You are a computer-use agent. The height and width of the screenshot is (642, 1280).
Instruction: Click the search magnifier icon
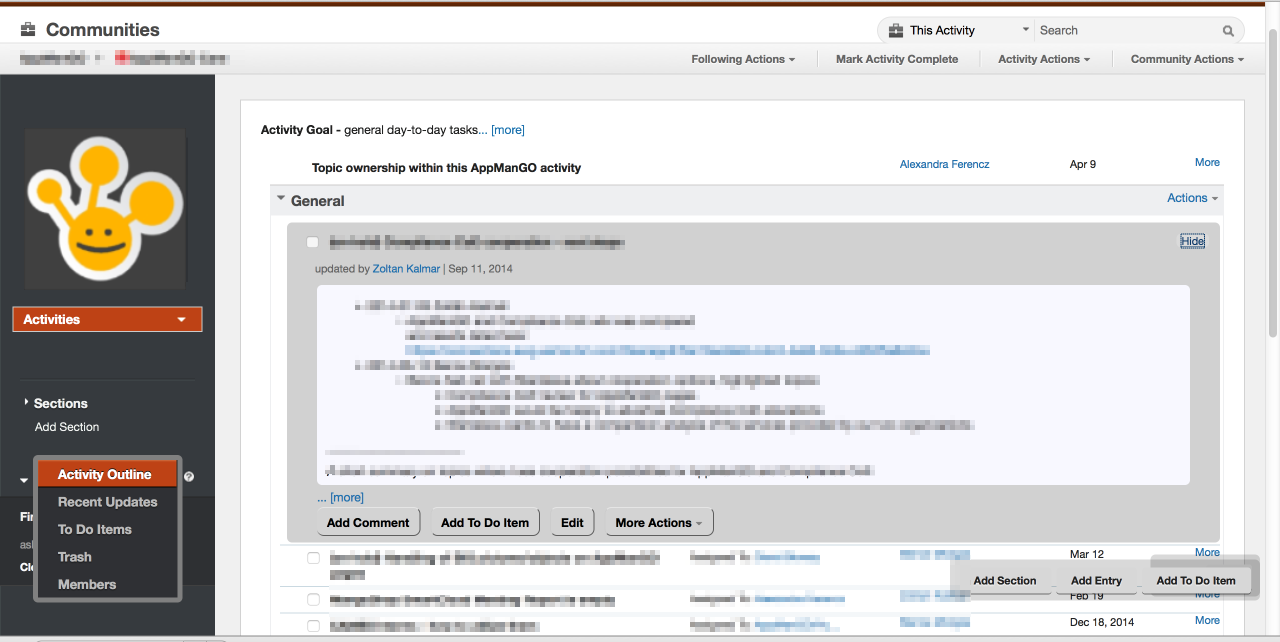(x=1228, y=30)
